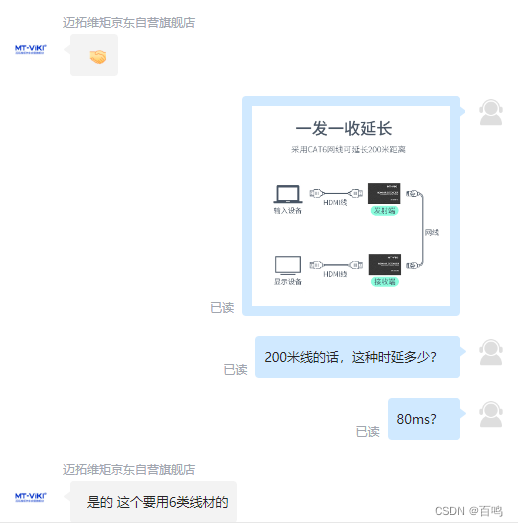Image resolution: width=518 pixels, height=526 pixels.
Task: Click the top store name 迈拓维矩京东自营旗舰店
Action: (129, 22)
